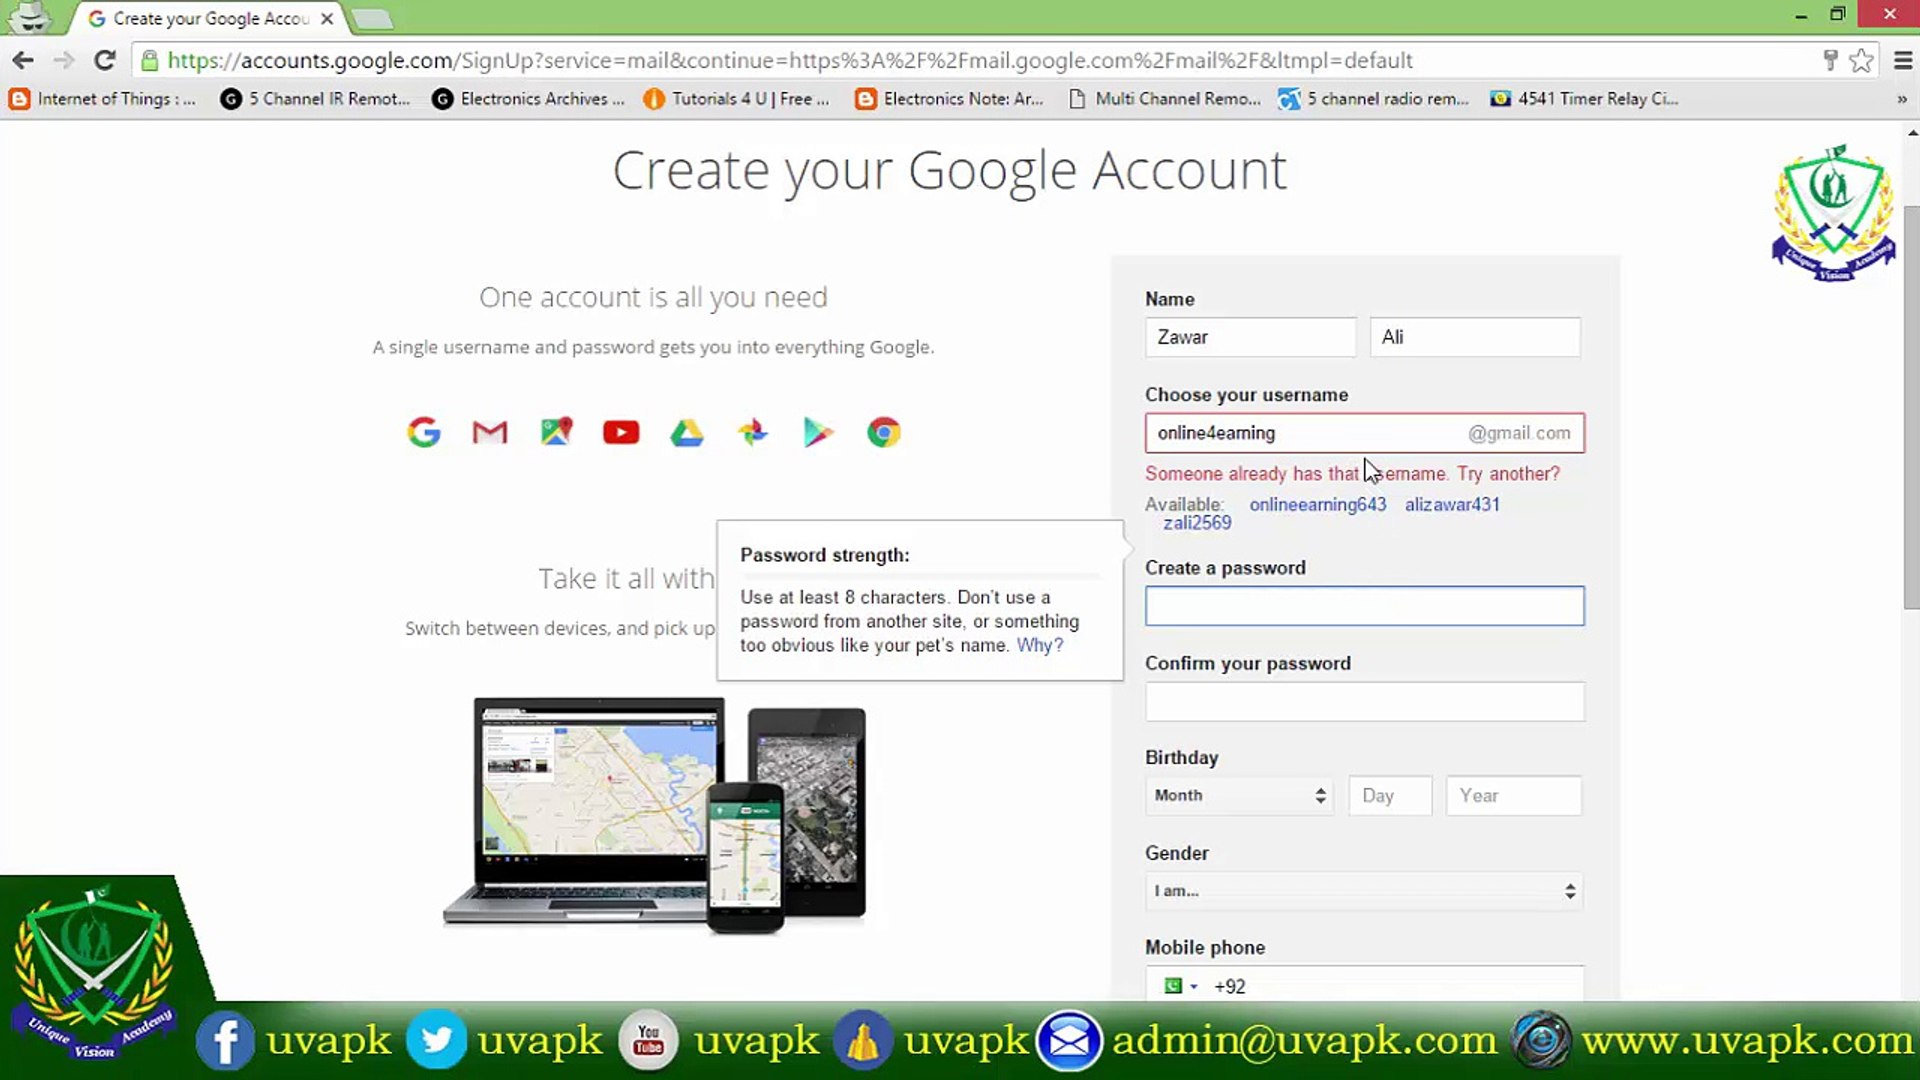1920x1080 pixels.
Task: Click the Twitter uvapk icon in the footer
Action: coord(437,1040)
